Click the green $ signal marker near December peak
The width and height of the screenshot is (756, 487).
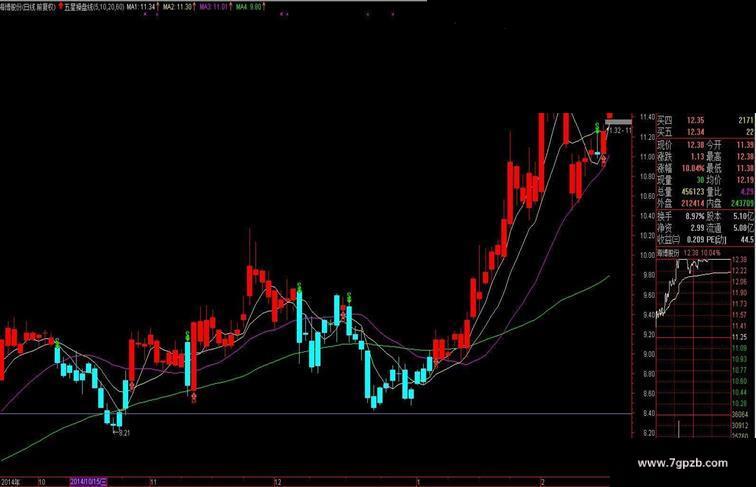coord(299,286)
